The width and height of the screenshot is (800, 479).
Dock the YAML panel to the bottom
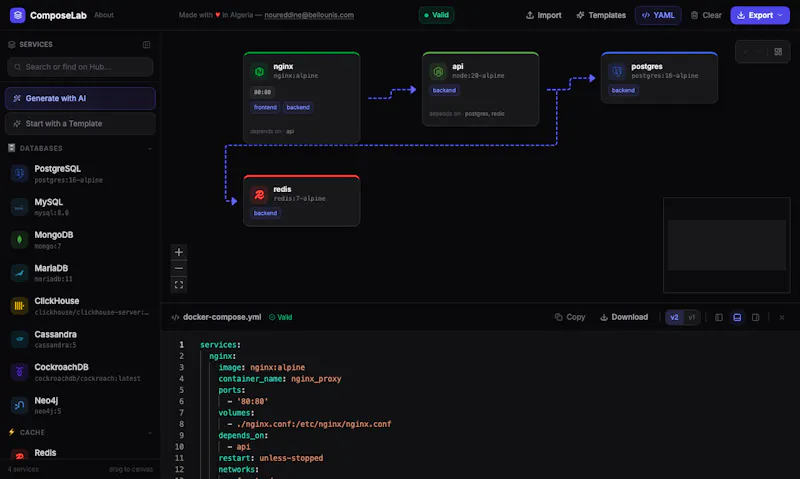737,317
